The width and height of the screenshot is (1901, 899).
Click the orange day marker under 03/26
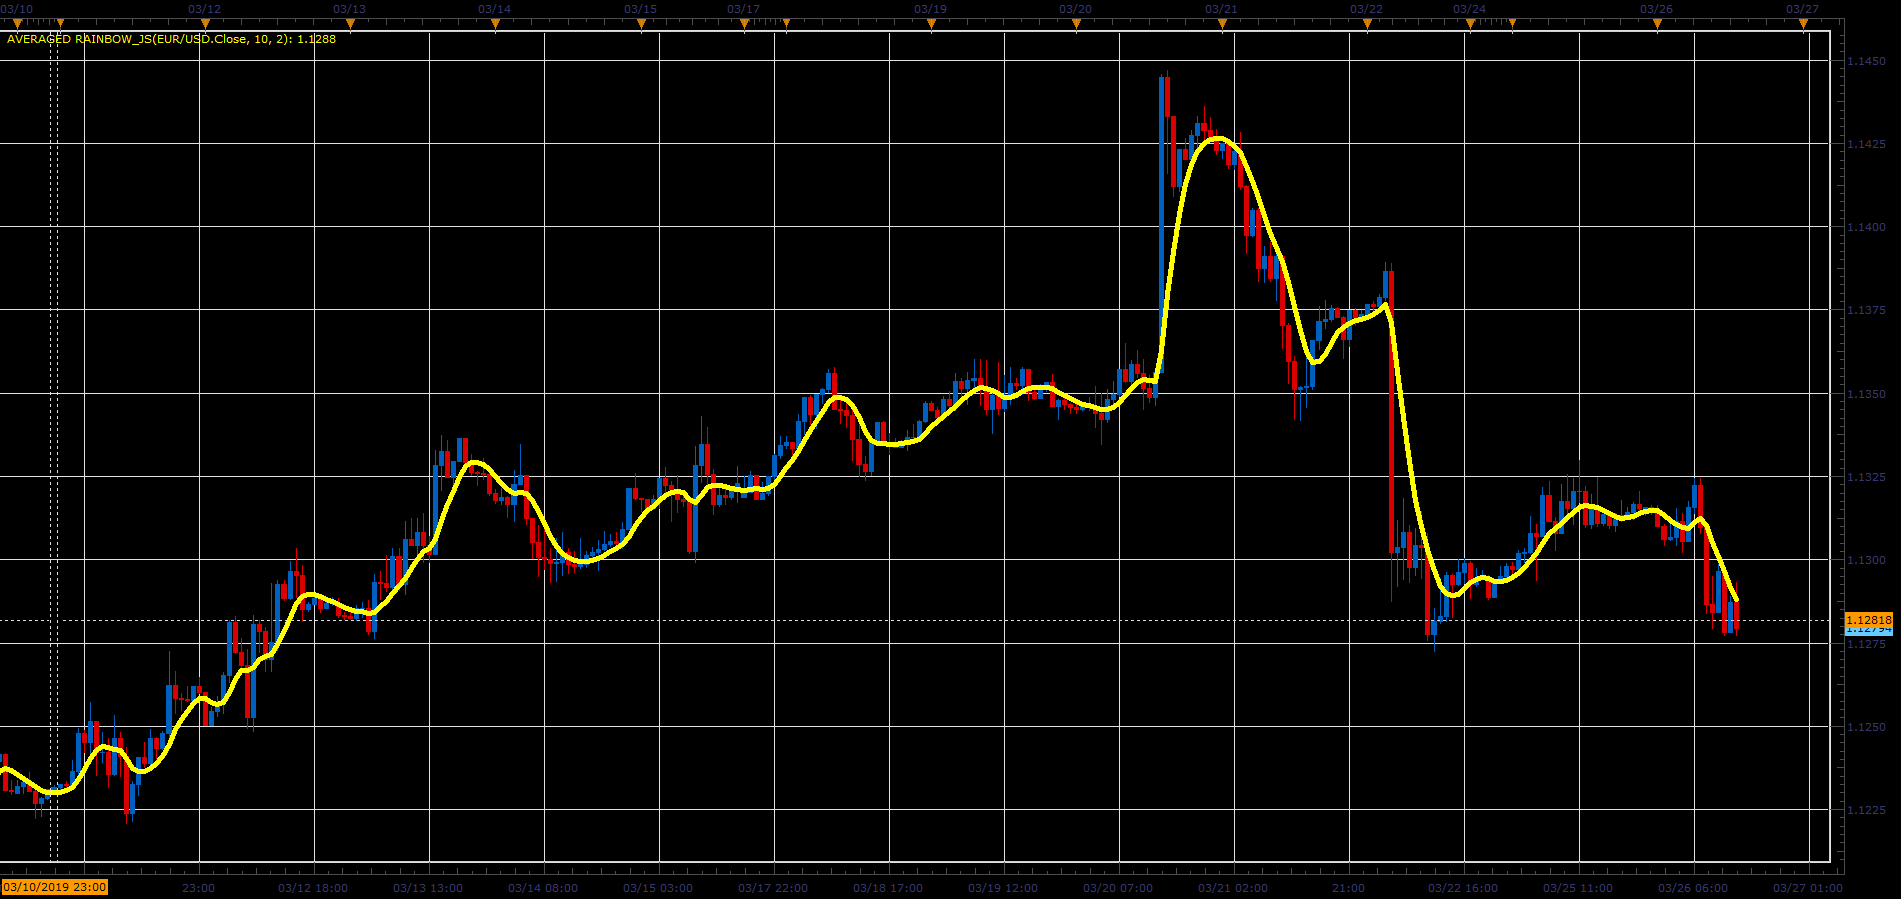point(1657,23)
